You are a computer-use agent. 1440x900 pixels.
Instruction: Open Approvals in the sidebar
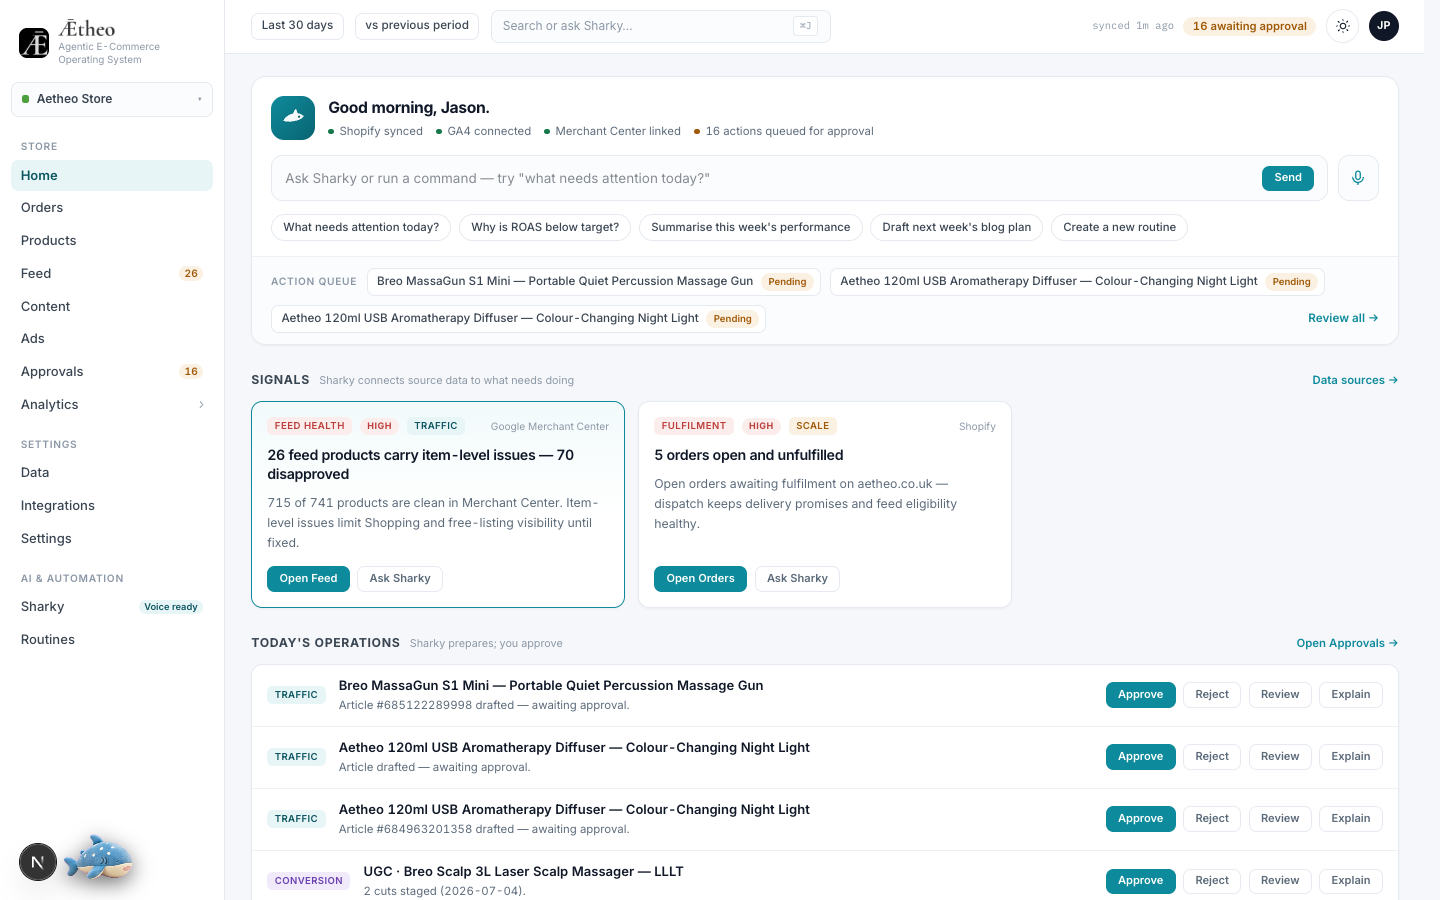[112, 372]
